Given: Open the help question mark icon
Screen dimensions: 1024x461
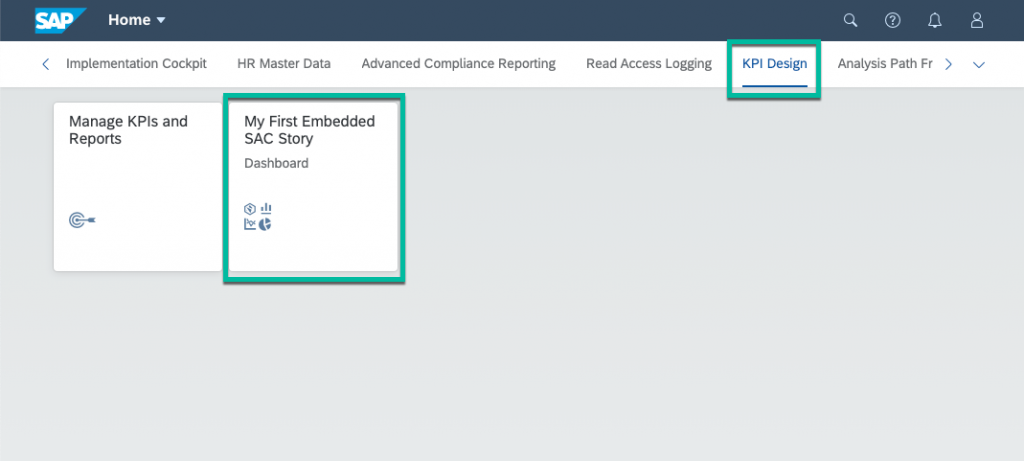Looking at the screenshot, I should tap(892, 20).
